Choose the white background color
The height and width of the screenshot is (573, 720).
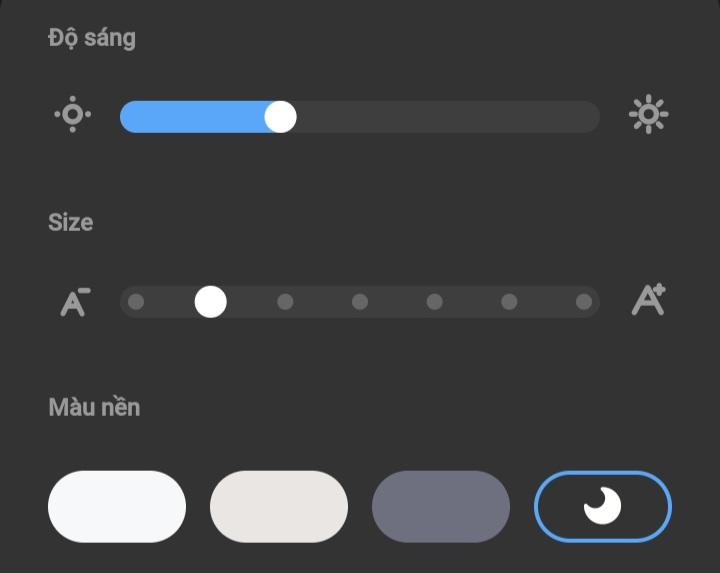tap(117, 507)
